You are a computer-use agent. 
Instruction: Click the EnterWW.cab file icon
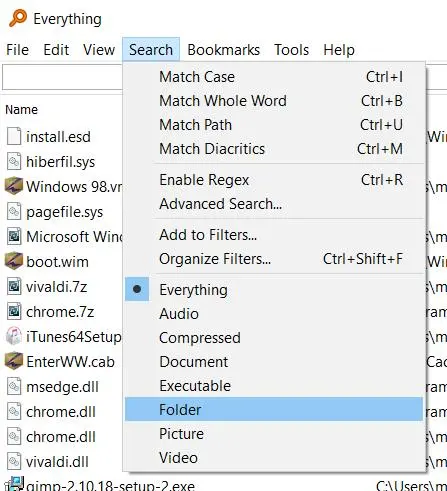pos(14,361)
